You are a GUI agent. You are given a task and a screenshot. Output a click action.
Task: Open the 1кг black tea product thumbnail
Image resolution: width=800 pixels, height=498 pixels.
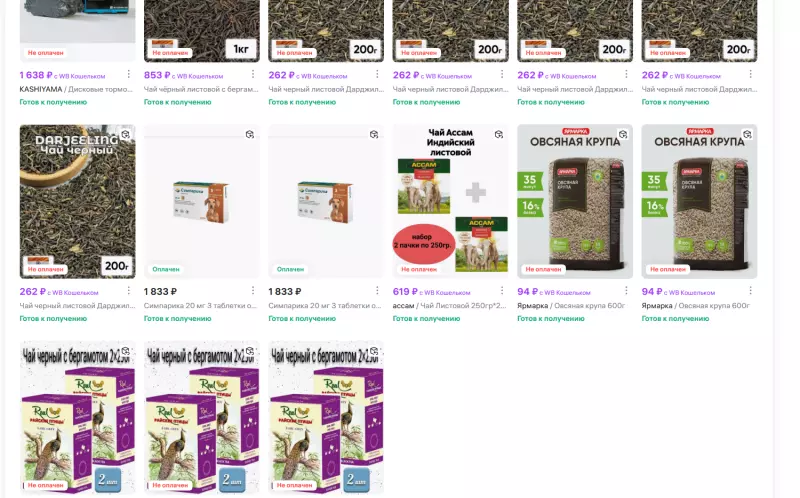point(202,31)
